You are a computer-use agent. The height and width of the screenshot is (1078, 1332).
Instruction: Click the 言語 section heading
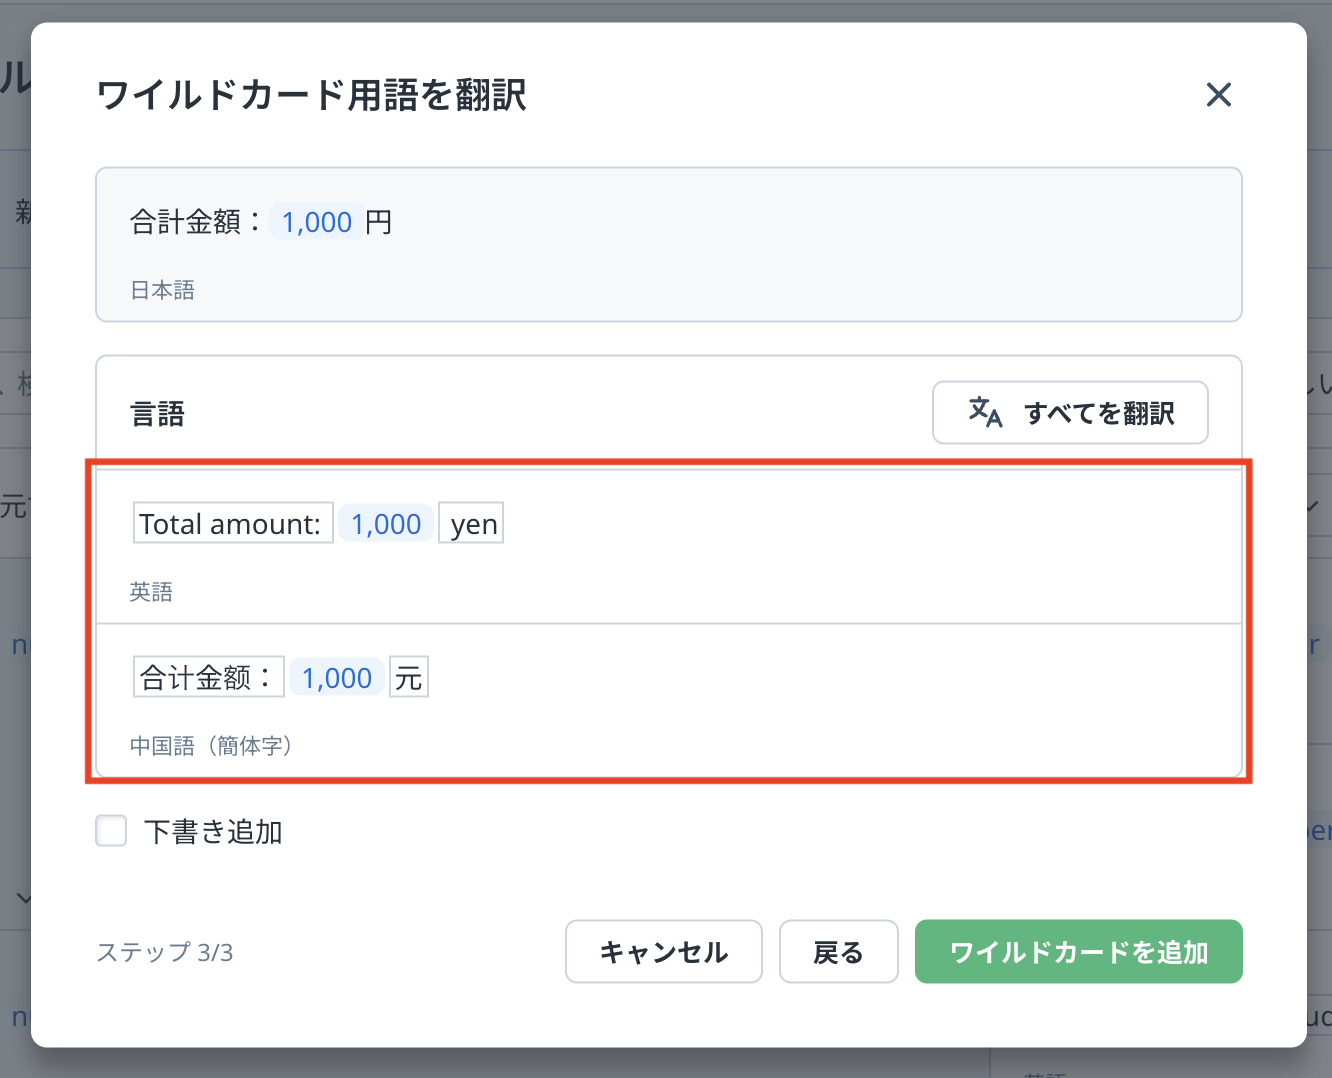point(158,414)
